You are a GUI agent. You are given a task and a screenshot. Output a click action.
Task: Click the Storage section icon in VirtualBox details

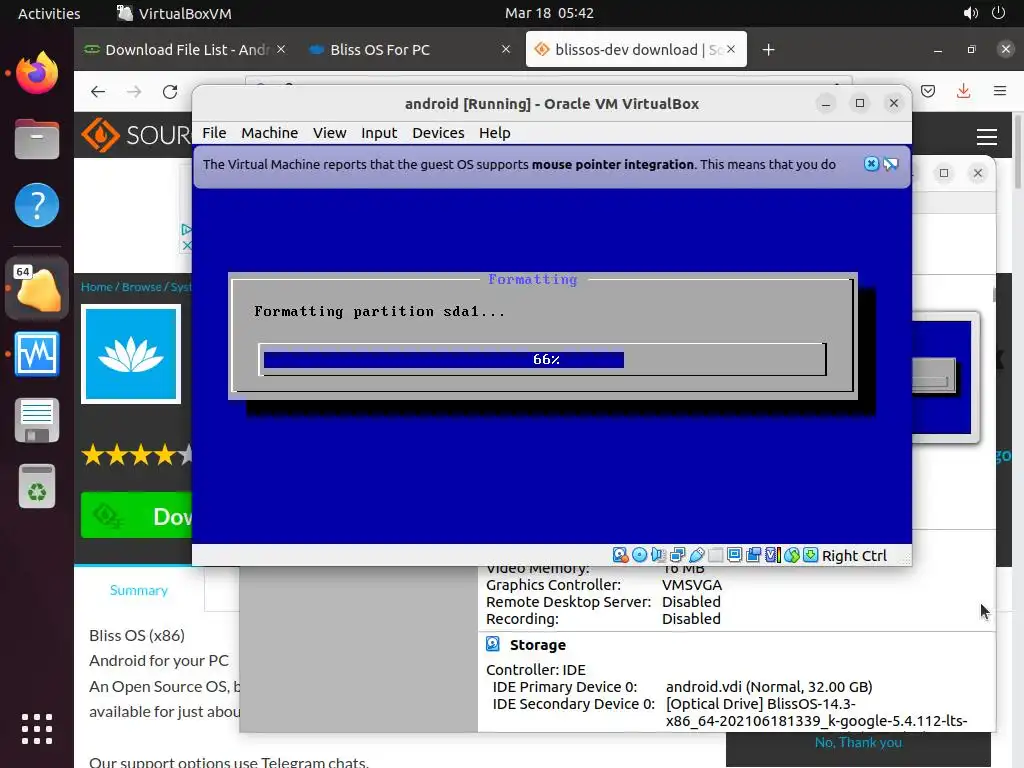click(493, 645)
